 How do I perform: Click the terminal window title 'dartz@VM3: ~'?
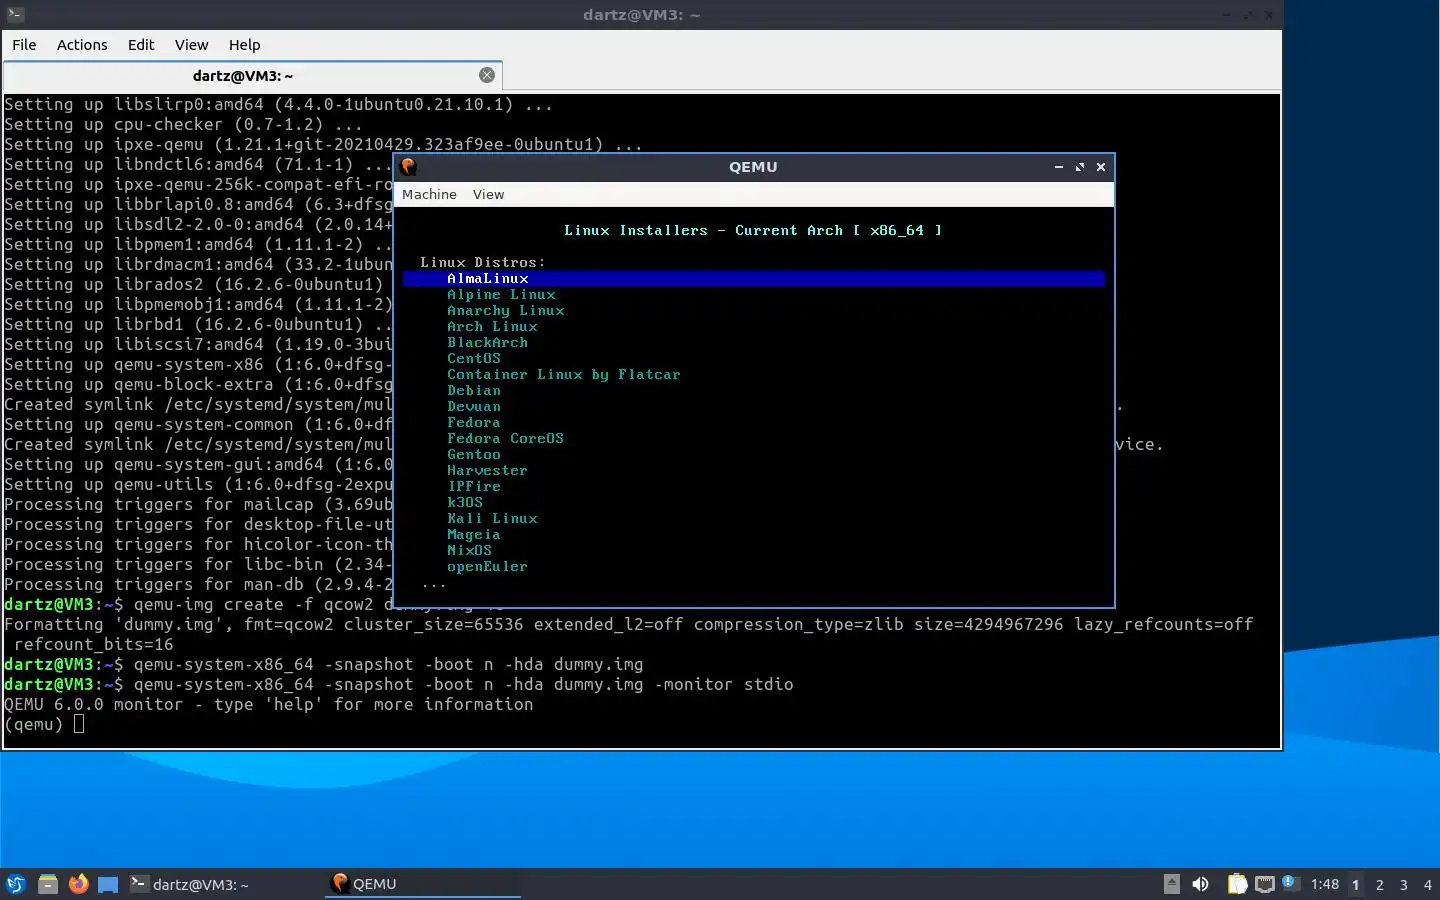(641, 15)
